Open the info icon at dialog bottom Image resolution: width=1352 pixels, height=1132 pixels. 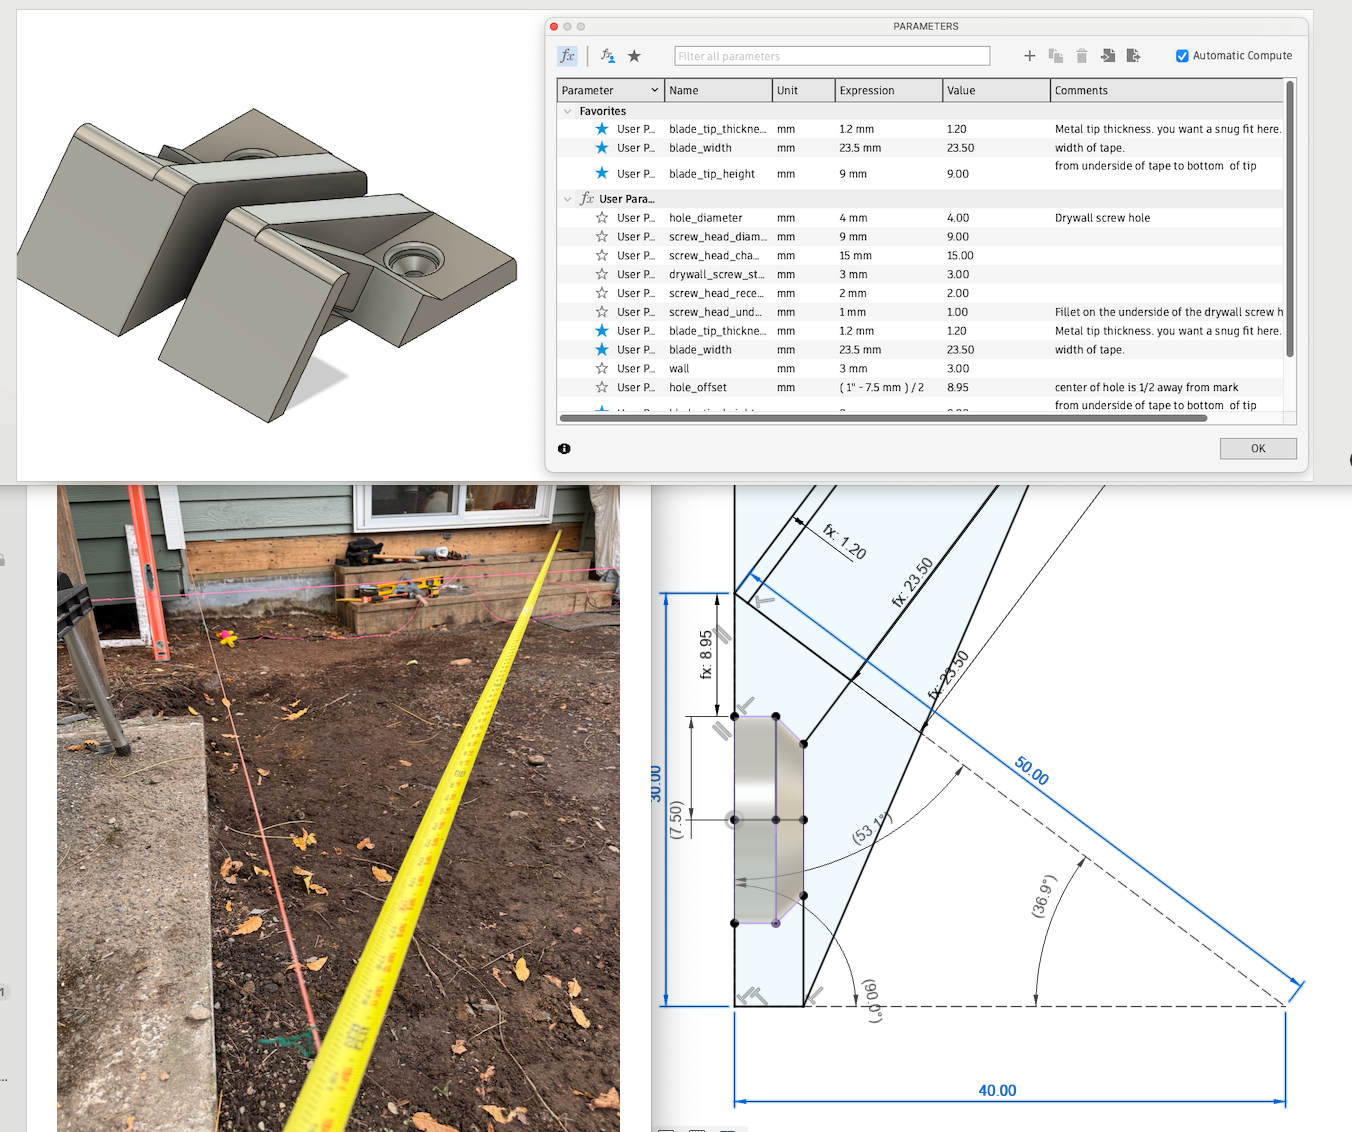pyautogui.click(x=564, y=449)
